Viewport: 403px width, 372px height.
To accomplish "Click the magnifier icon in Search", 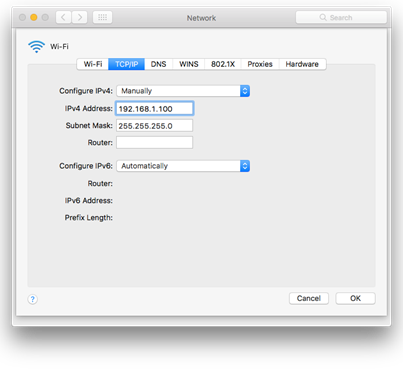I will pyautogui.click(x=323, y=17).
